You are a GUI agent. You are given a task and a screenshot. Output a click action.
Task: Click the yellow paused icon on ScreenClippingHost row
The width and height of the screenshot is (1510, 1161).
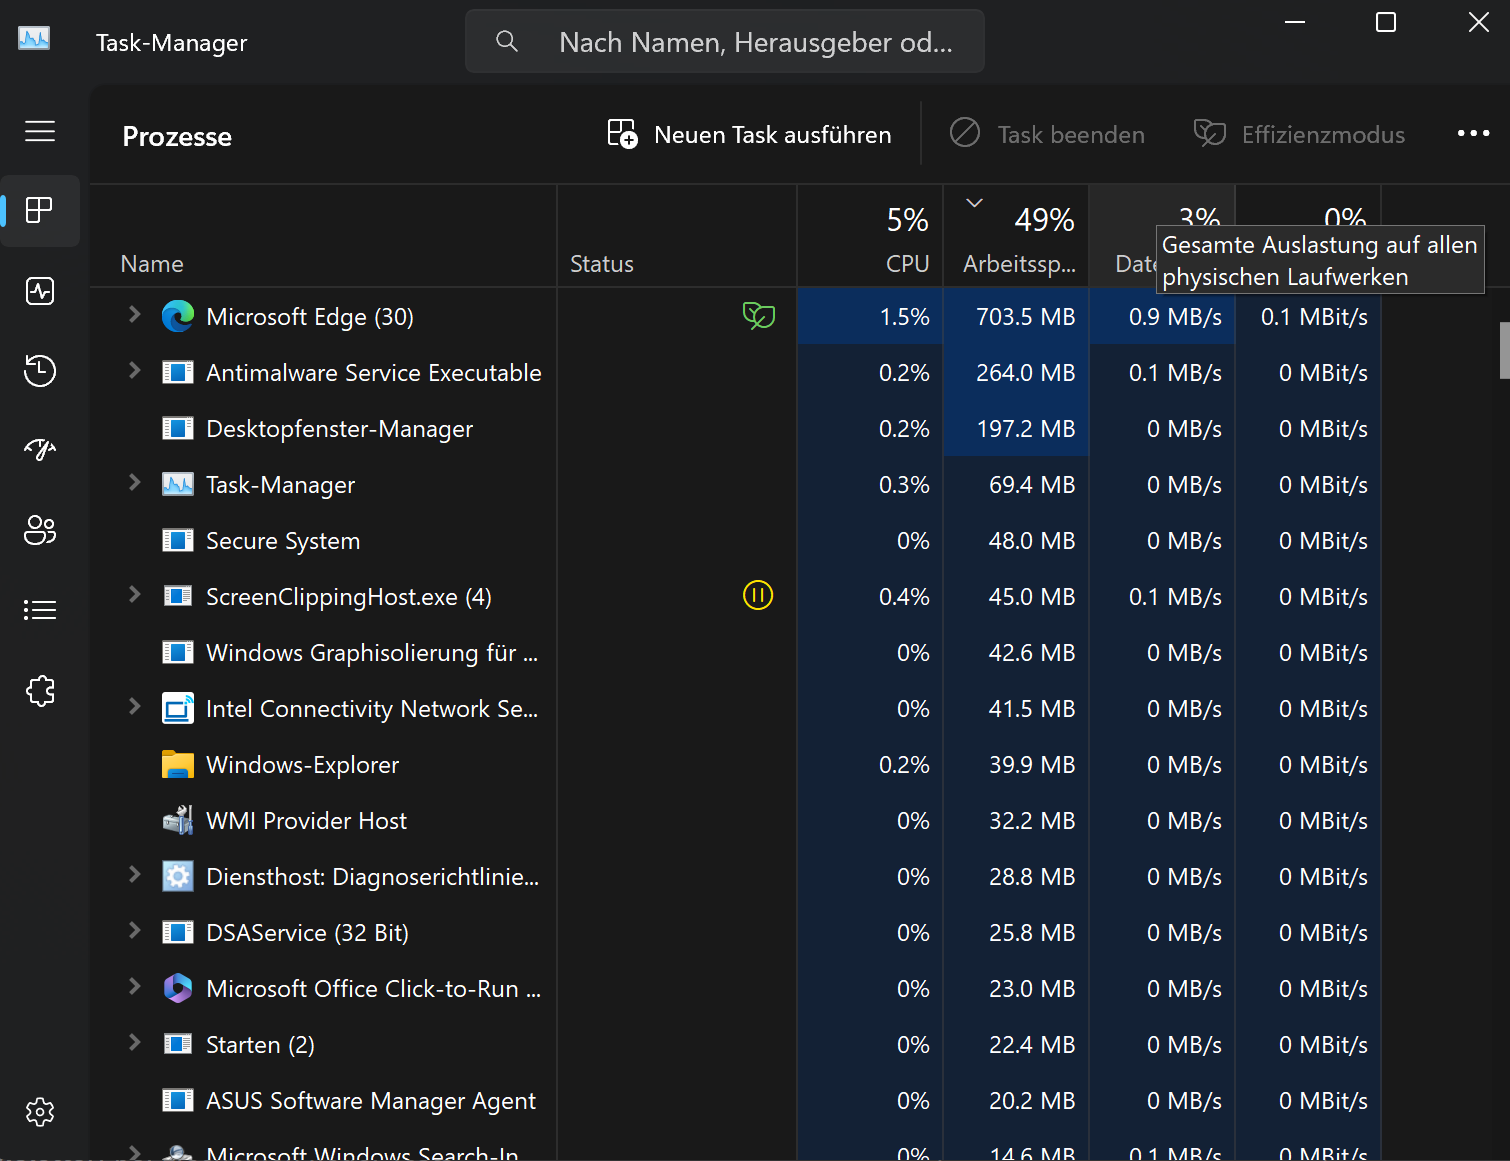(x=758, y=596)
